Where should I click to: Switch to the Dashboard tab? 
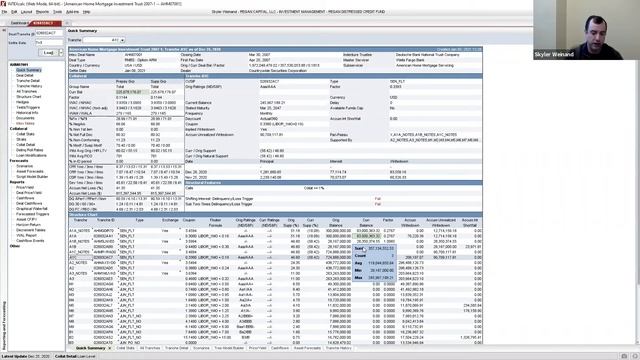tap(19, 23)
